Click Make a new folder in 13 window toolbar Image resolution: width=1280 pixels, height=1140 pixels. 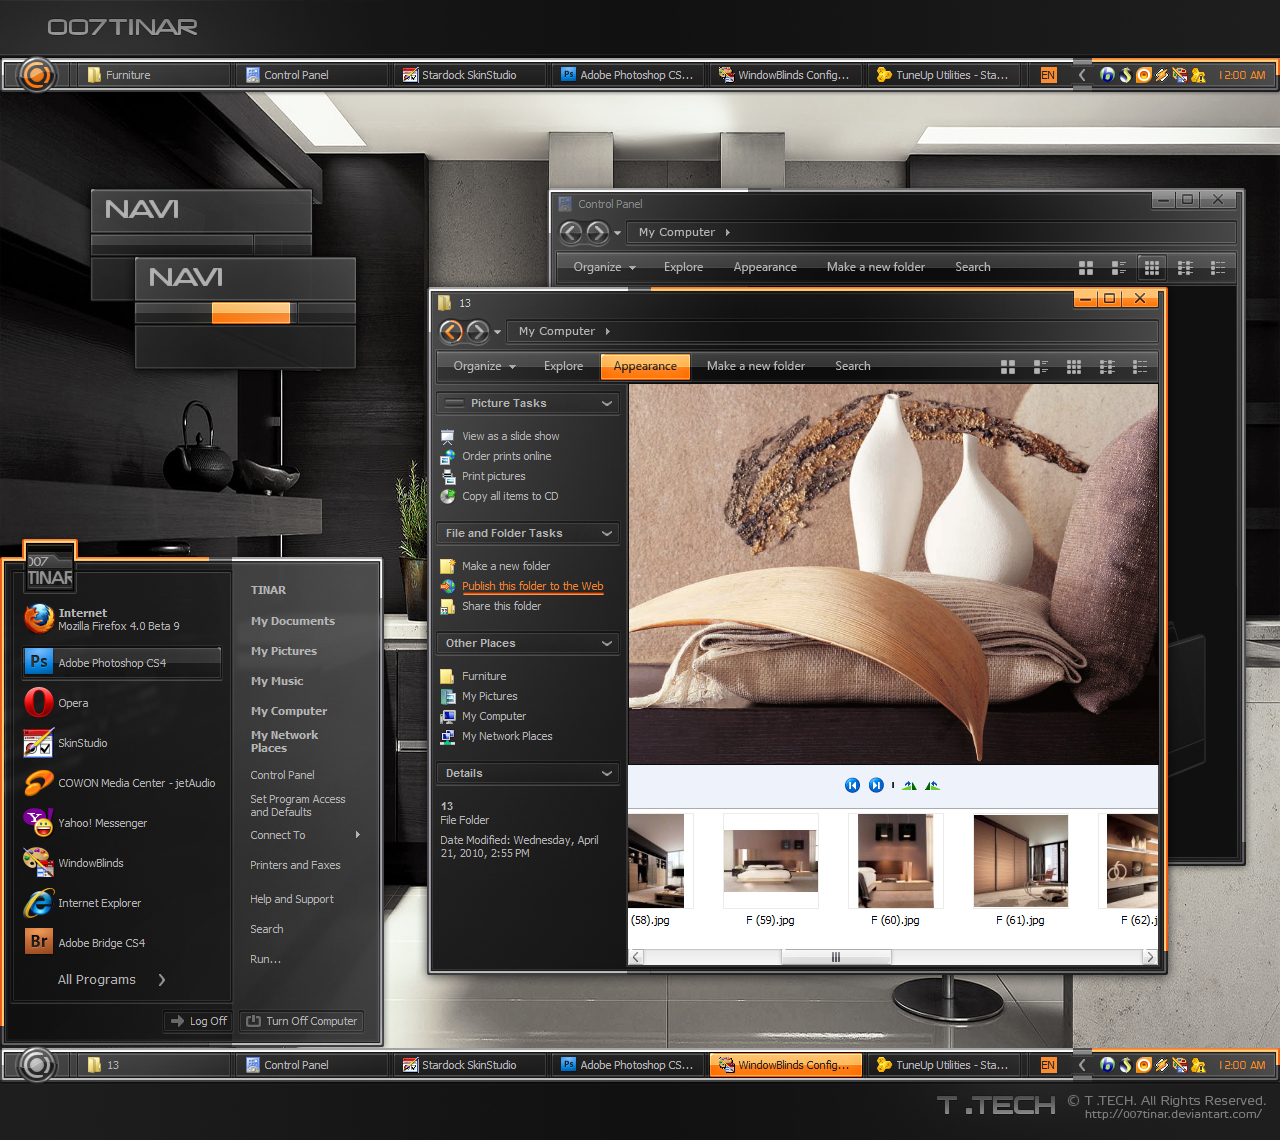tap(755, 366)
